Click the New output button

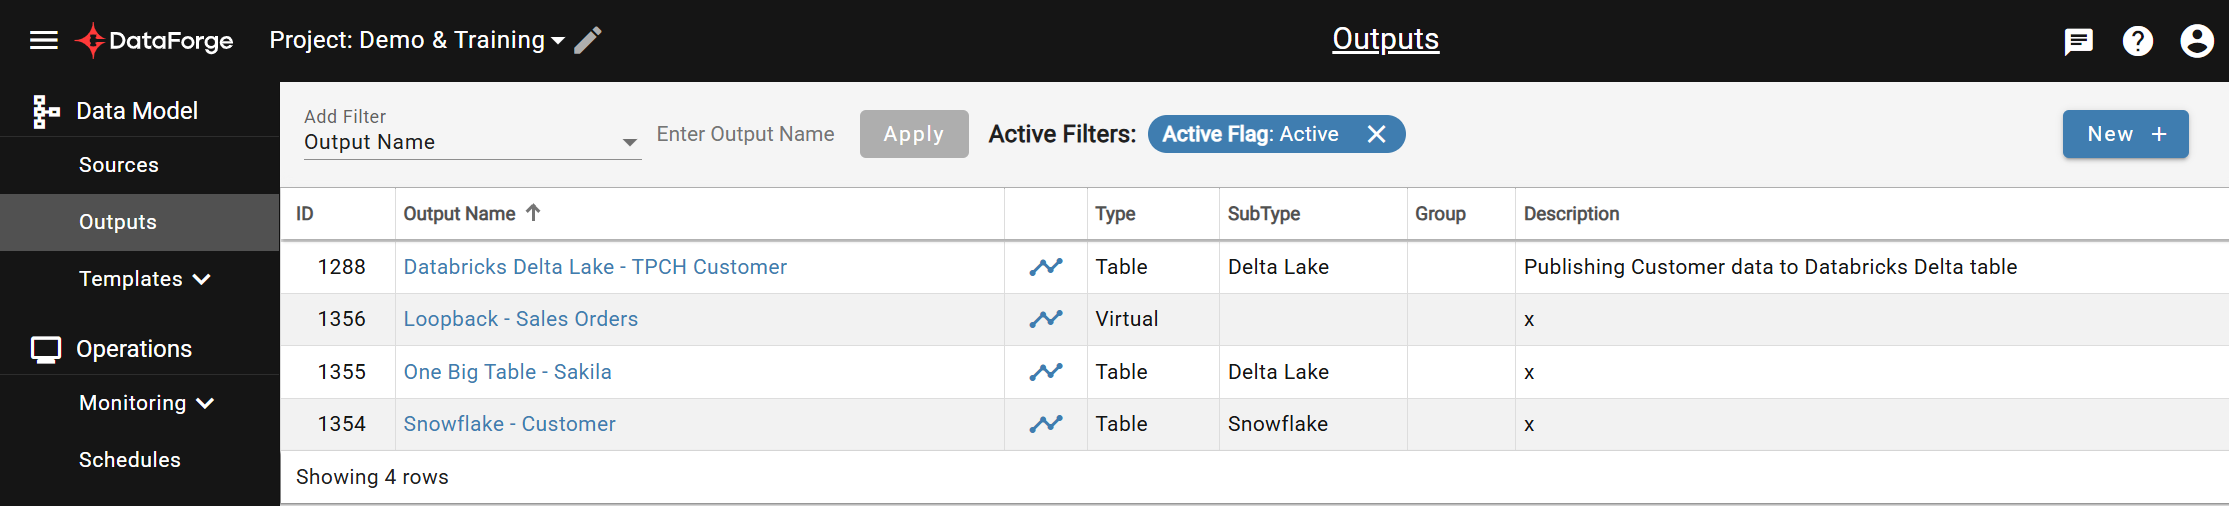click(2125, 134)
